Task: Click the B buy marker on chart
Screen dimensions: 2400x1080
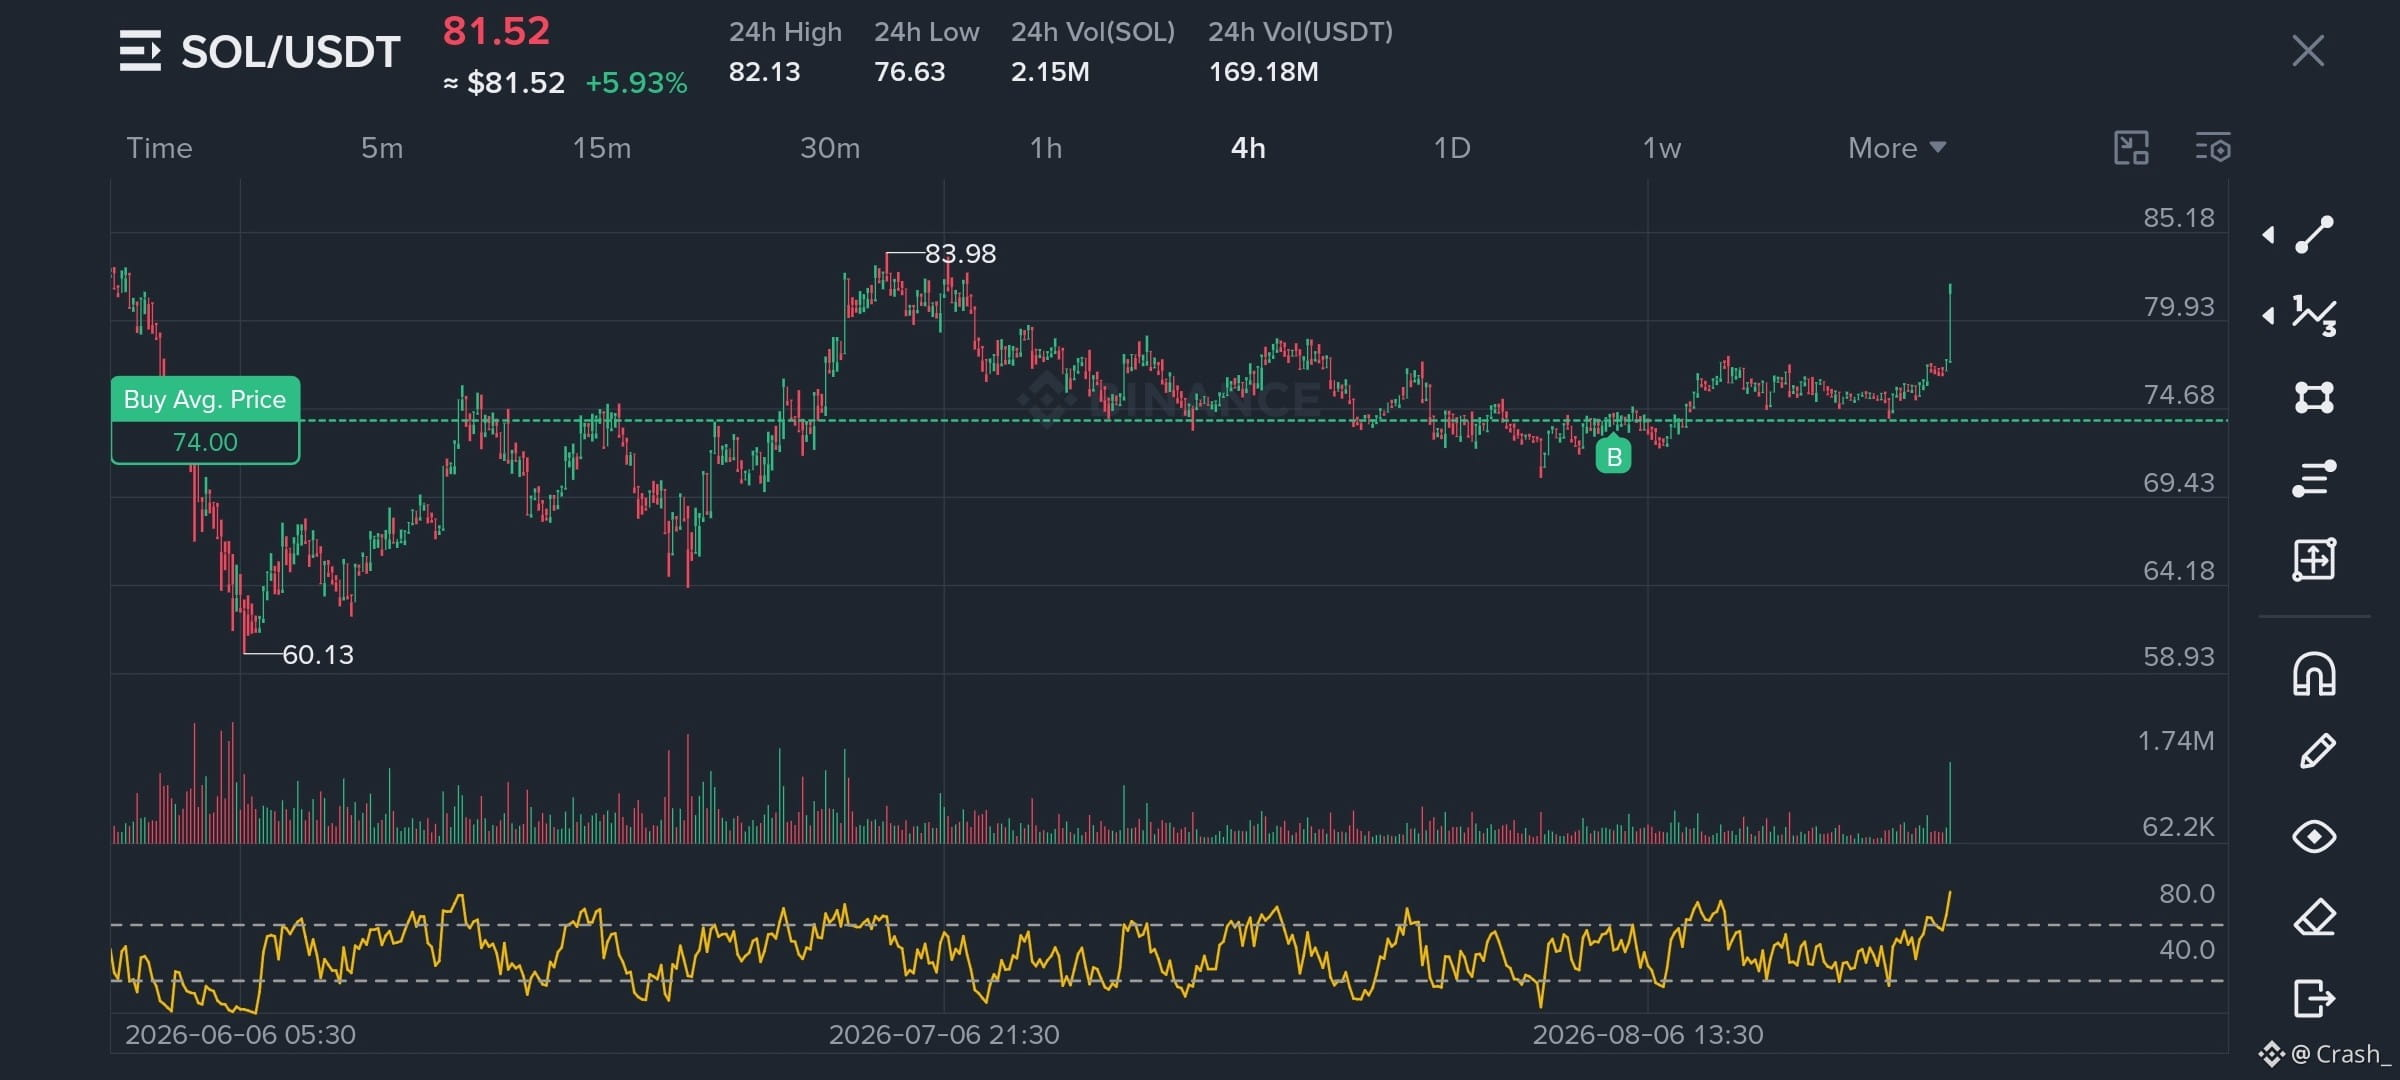Action: (x=1613, y=457)
